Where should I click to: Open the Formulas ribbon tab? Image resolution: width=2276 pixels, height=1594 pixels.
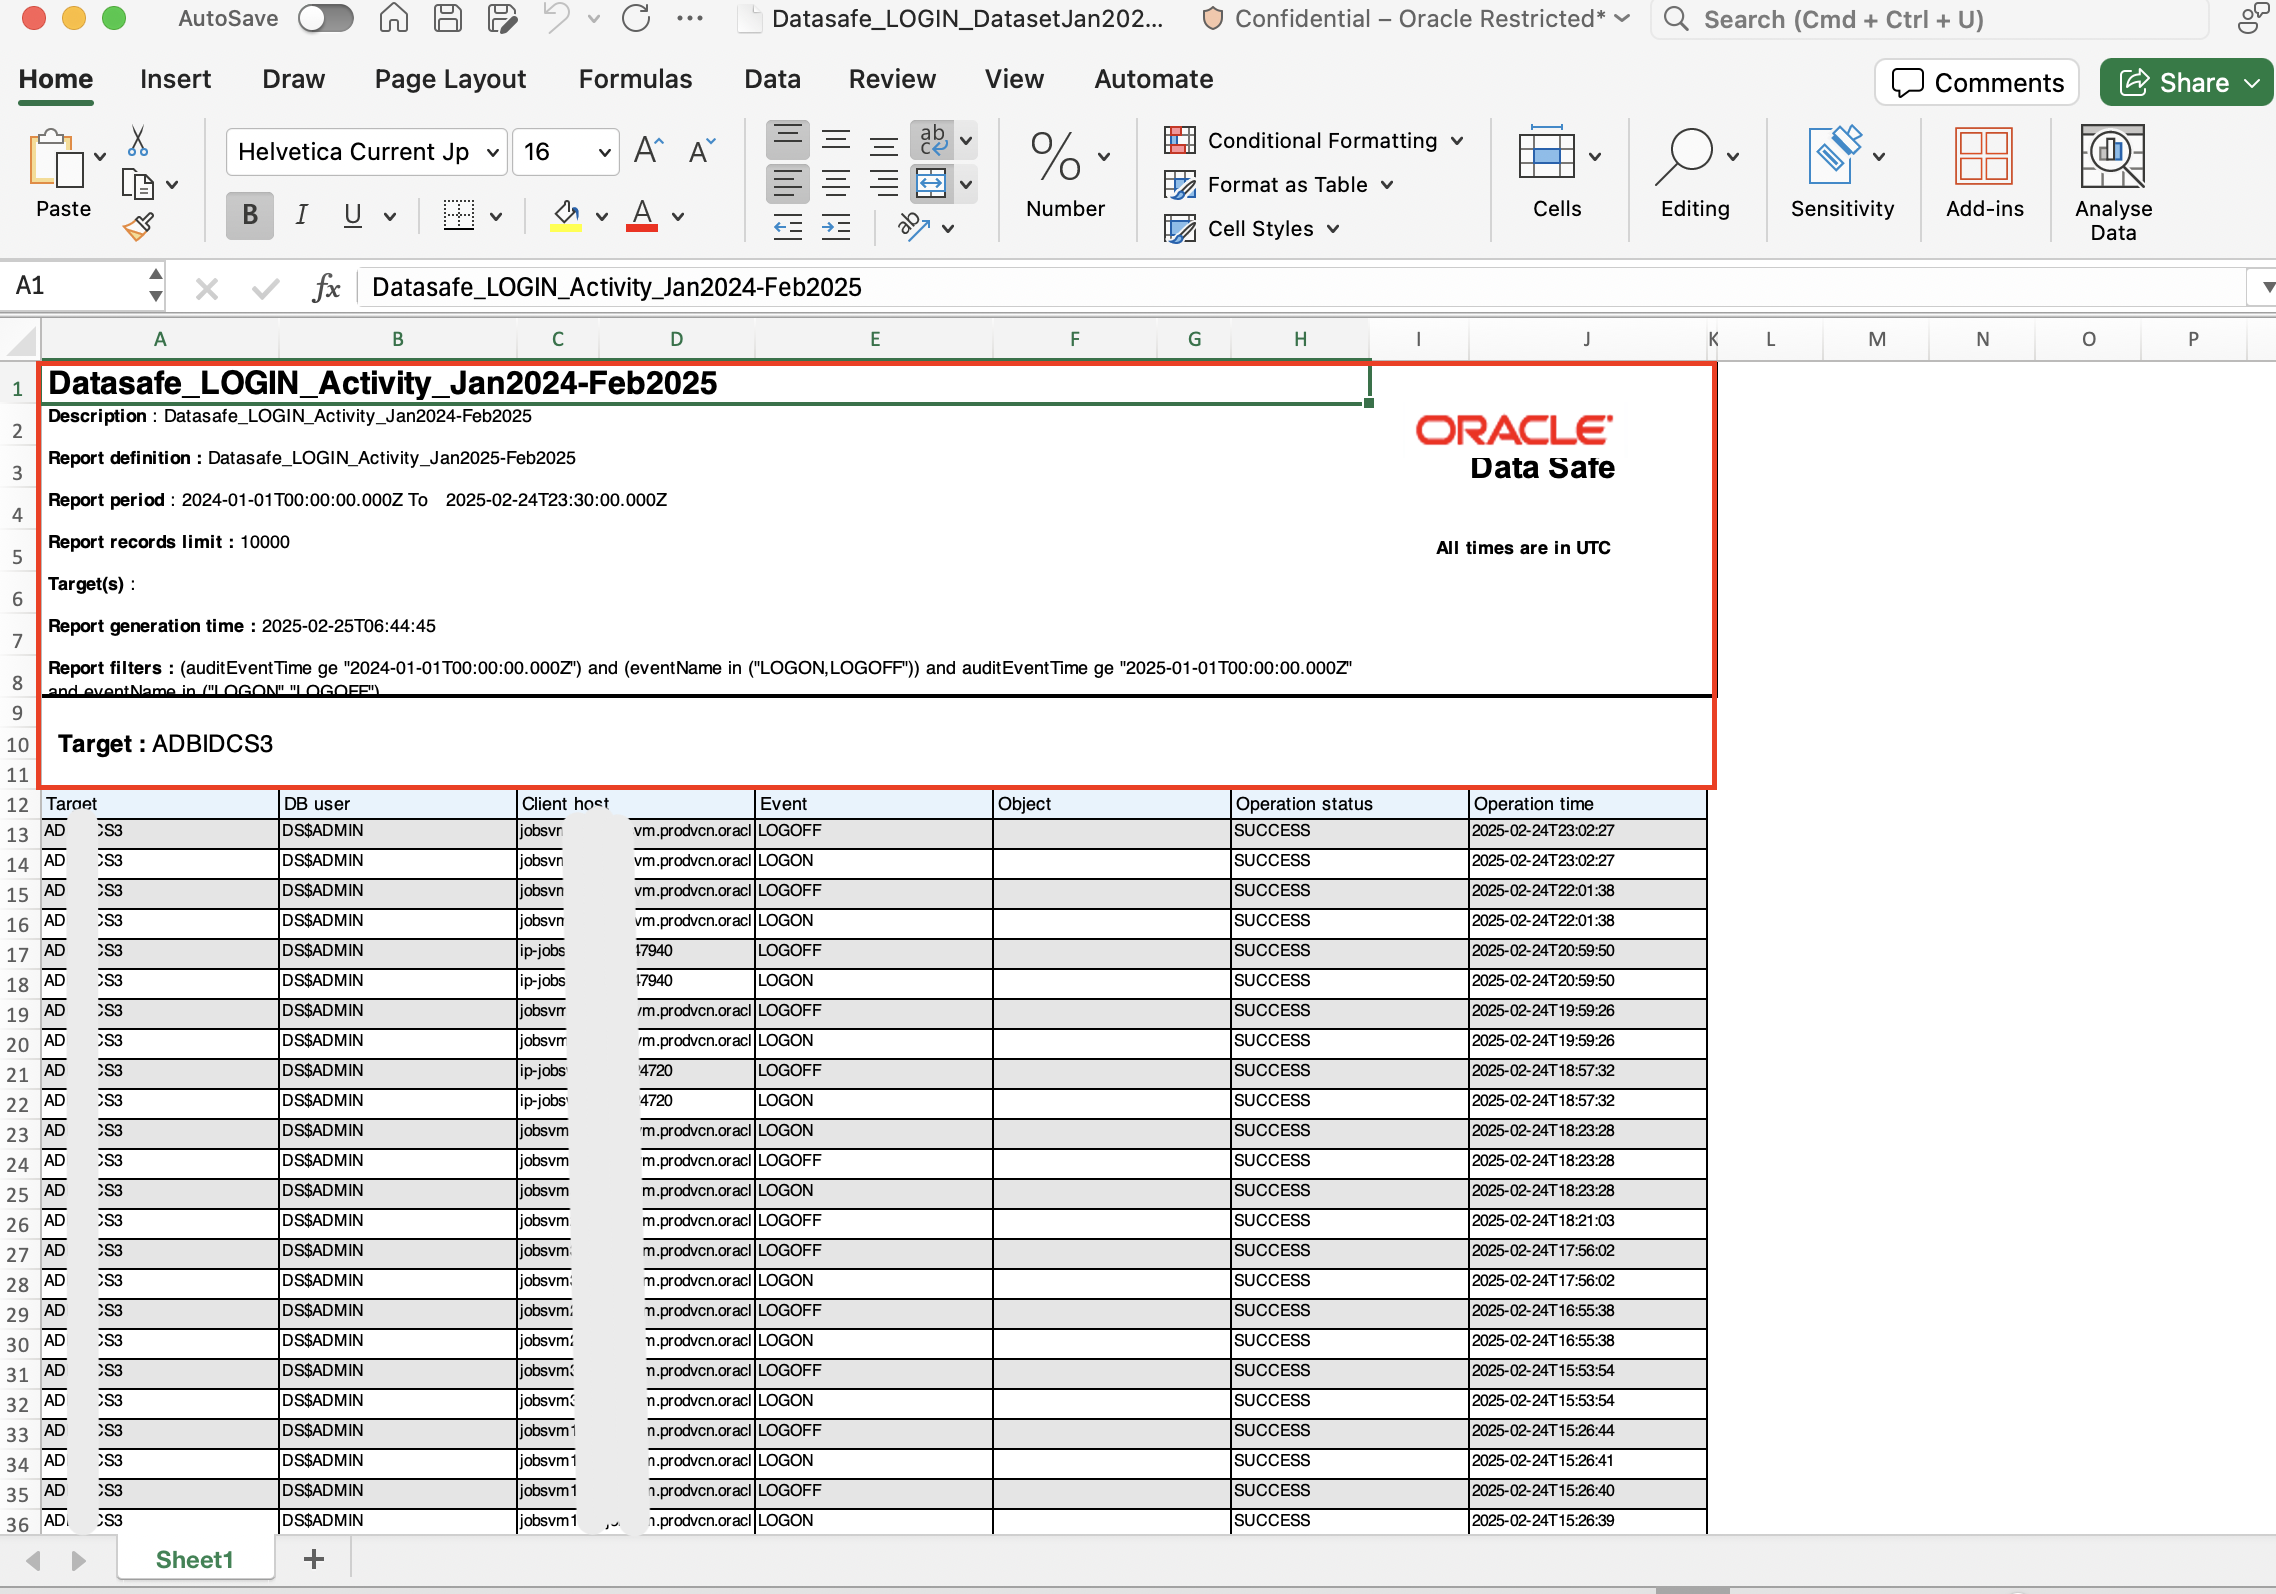pos(635,79)
